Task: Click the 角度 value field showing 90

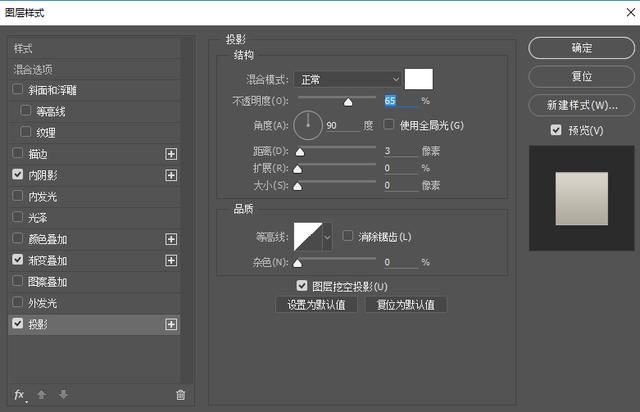Action: point(343,125)
